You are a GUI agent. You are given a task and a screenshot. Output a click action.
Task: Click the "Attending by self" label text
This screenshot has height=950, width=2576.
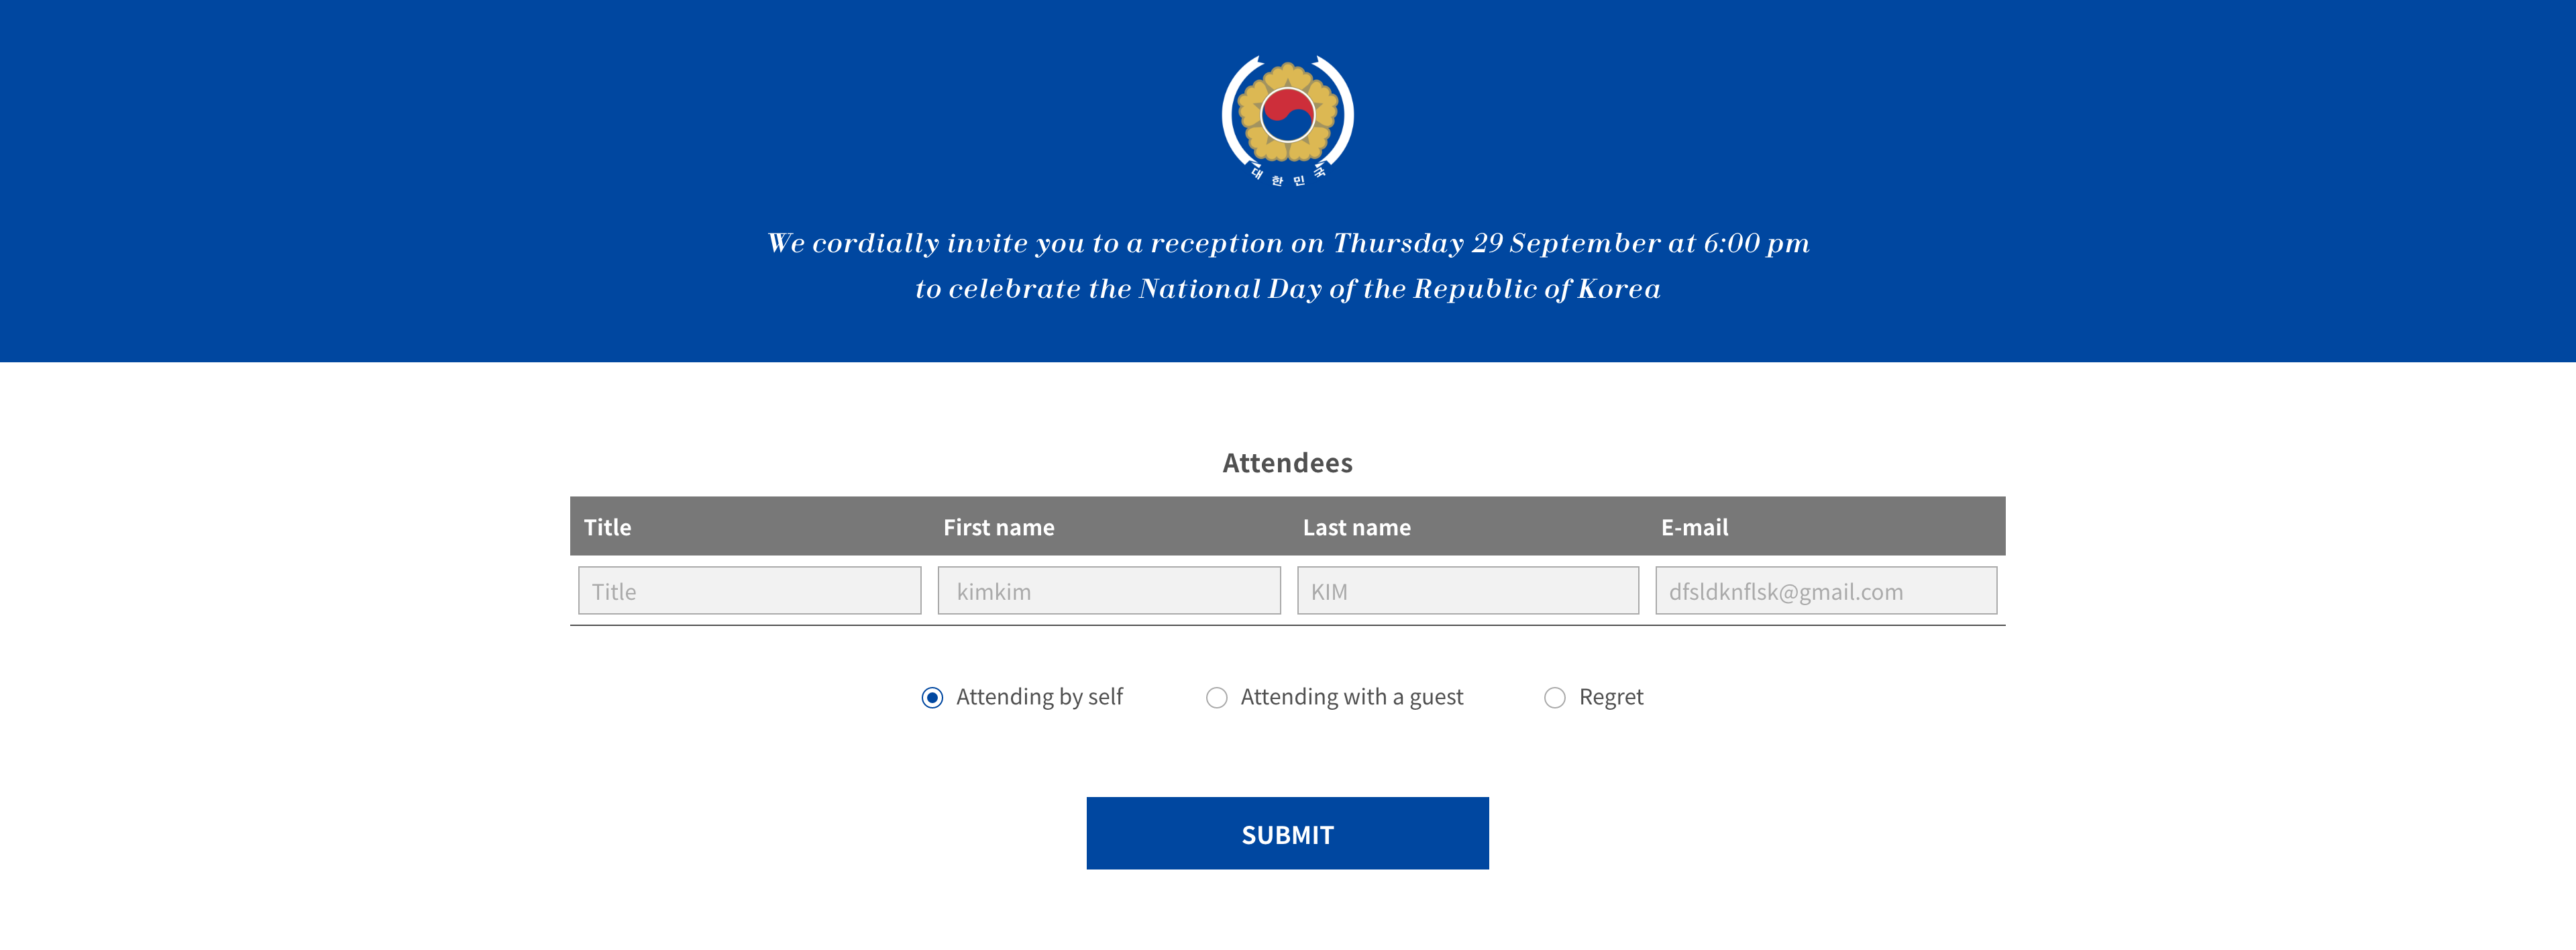click(1039, 697)
